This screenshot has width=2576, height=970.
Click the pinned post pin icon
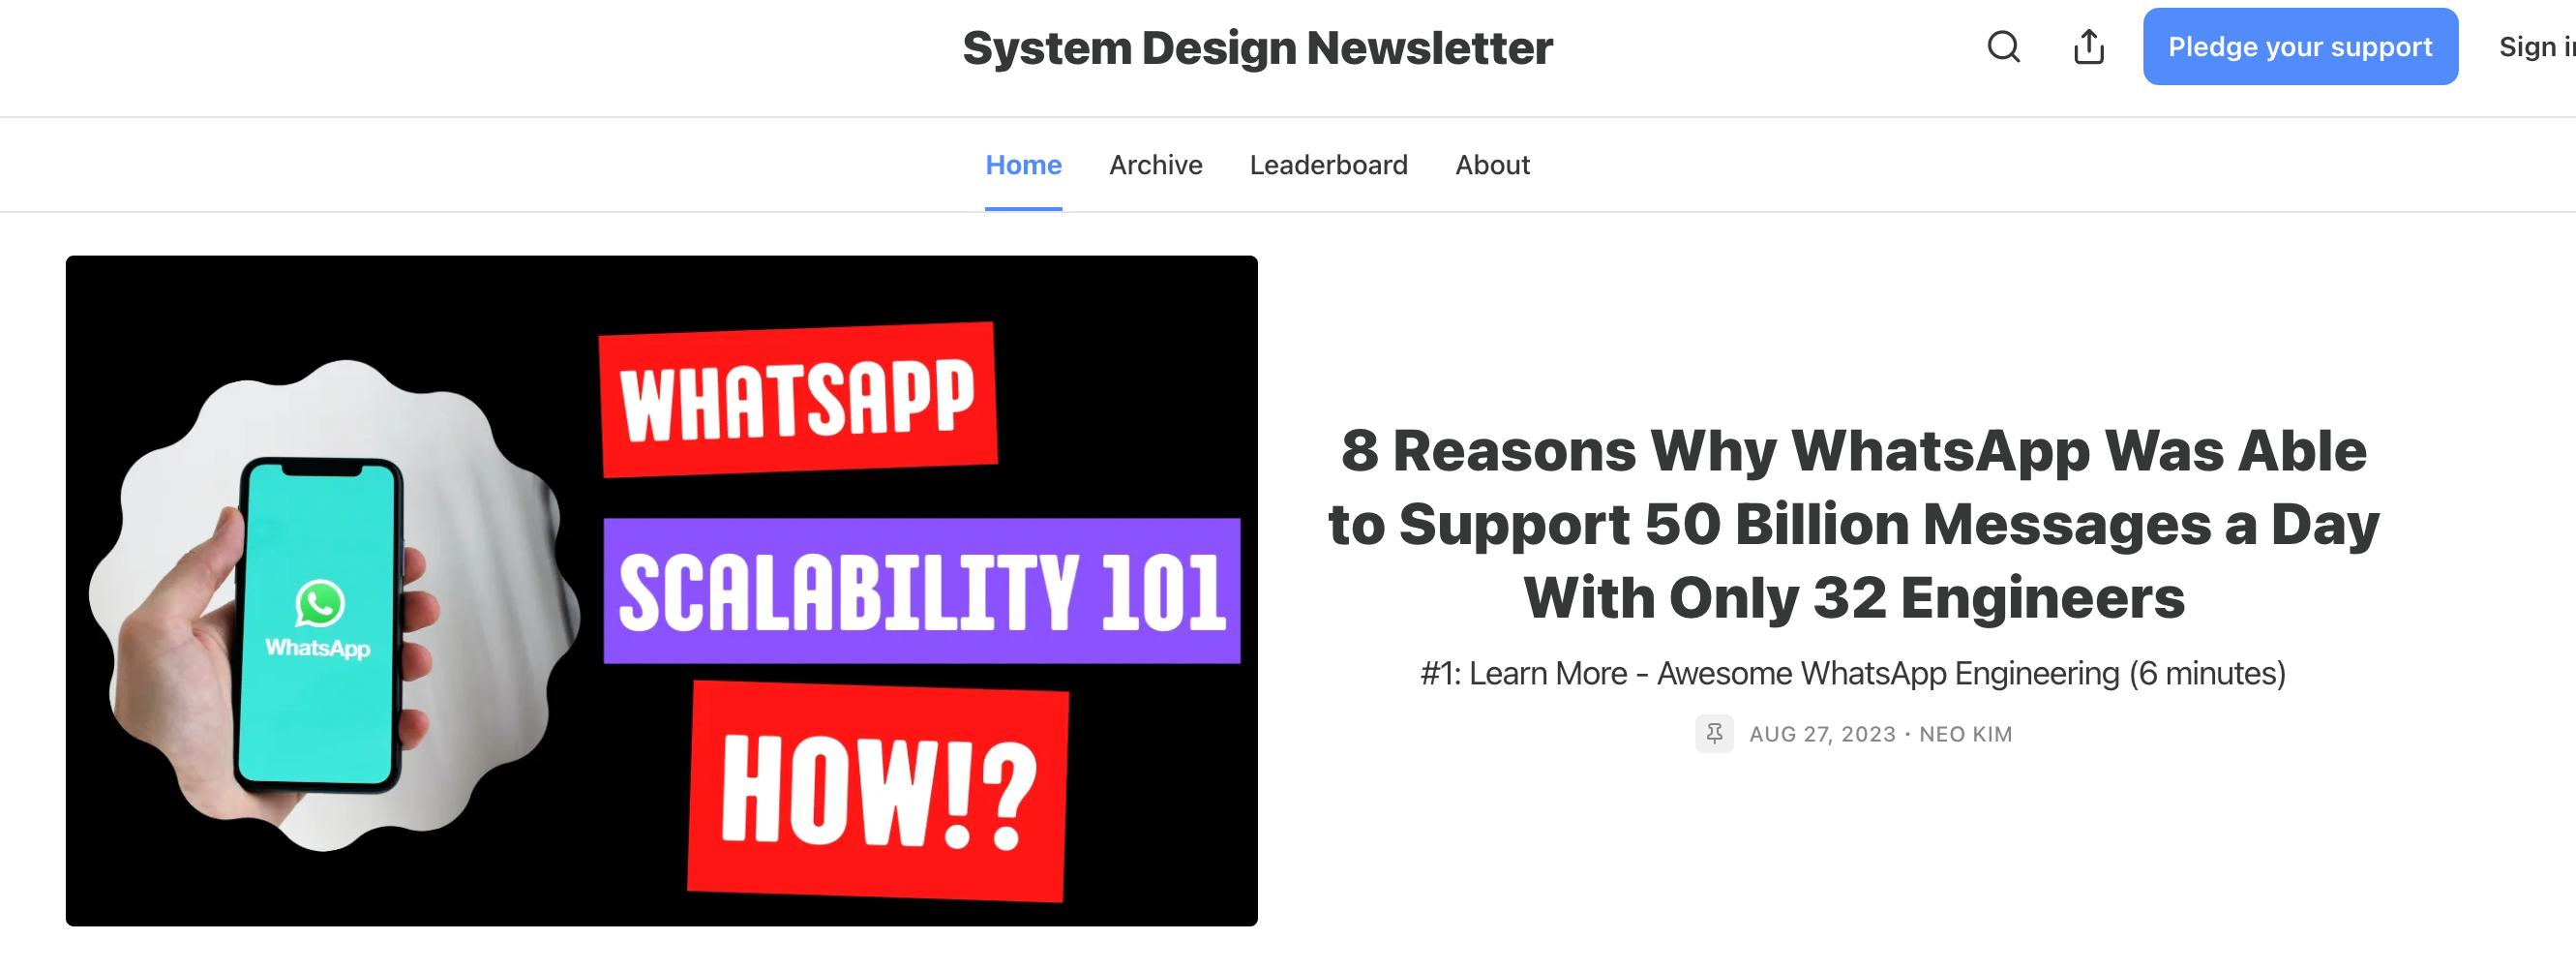click(x=1714, y=733)
